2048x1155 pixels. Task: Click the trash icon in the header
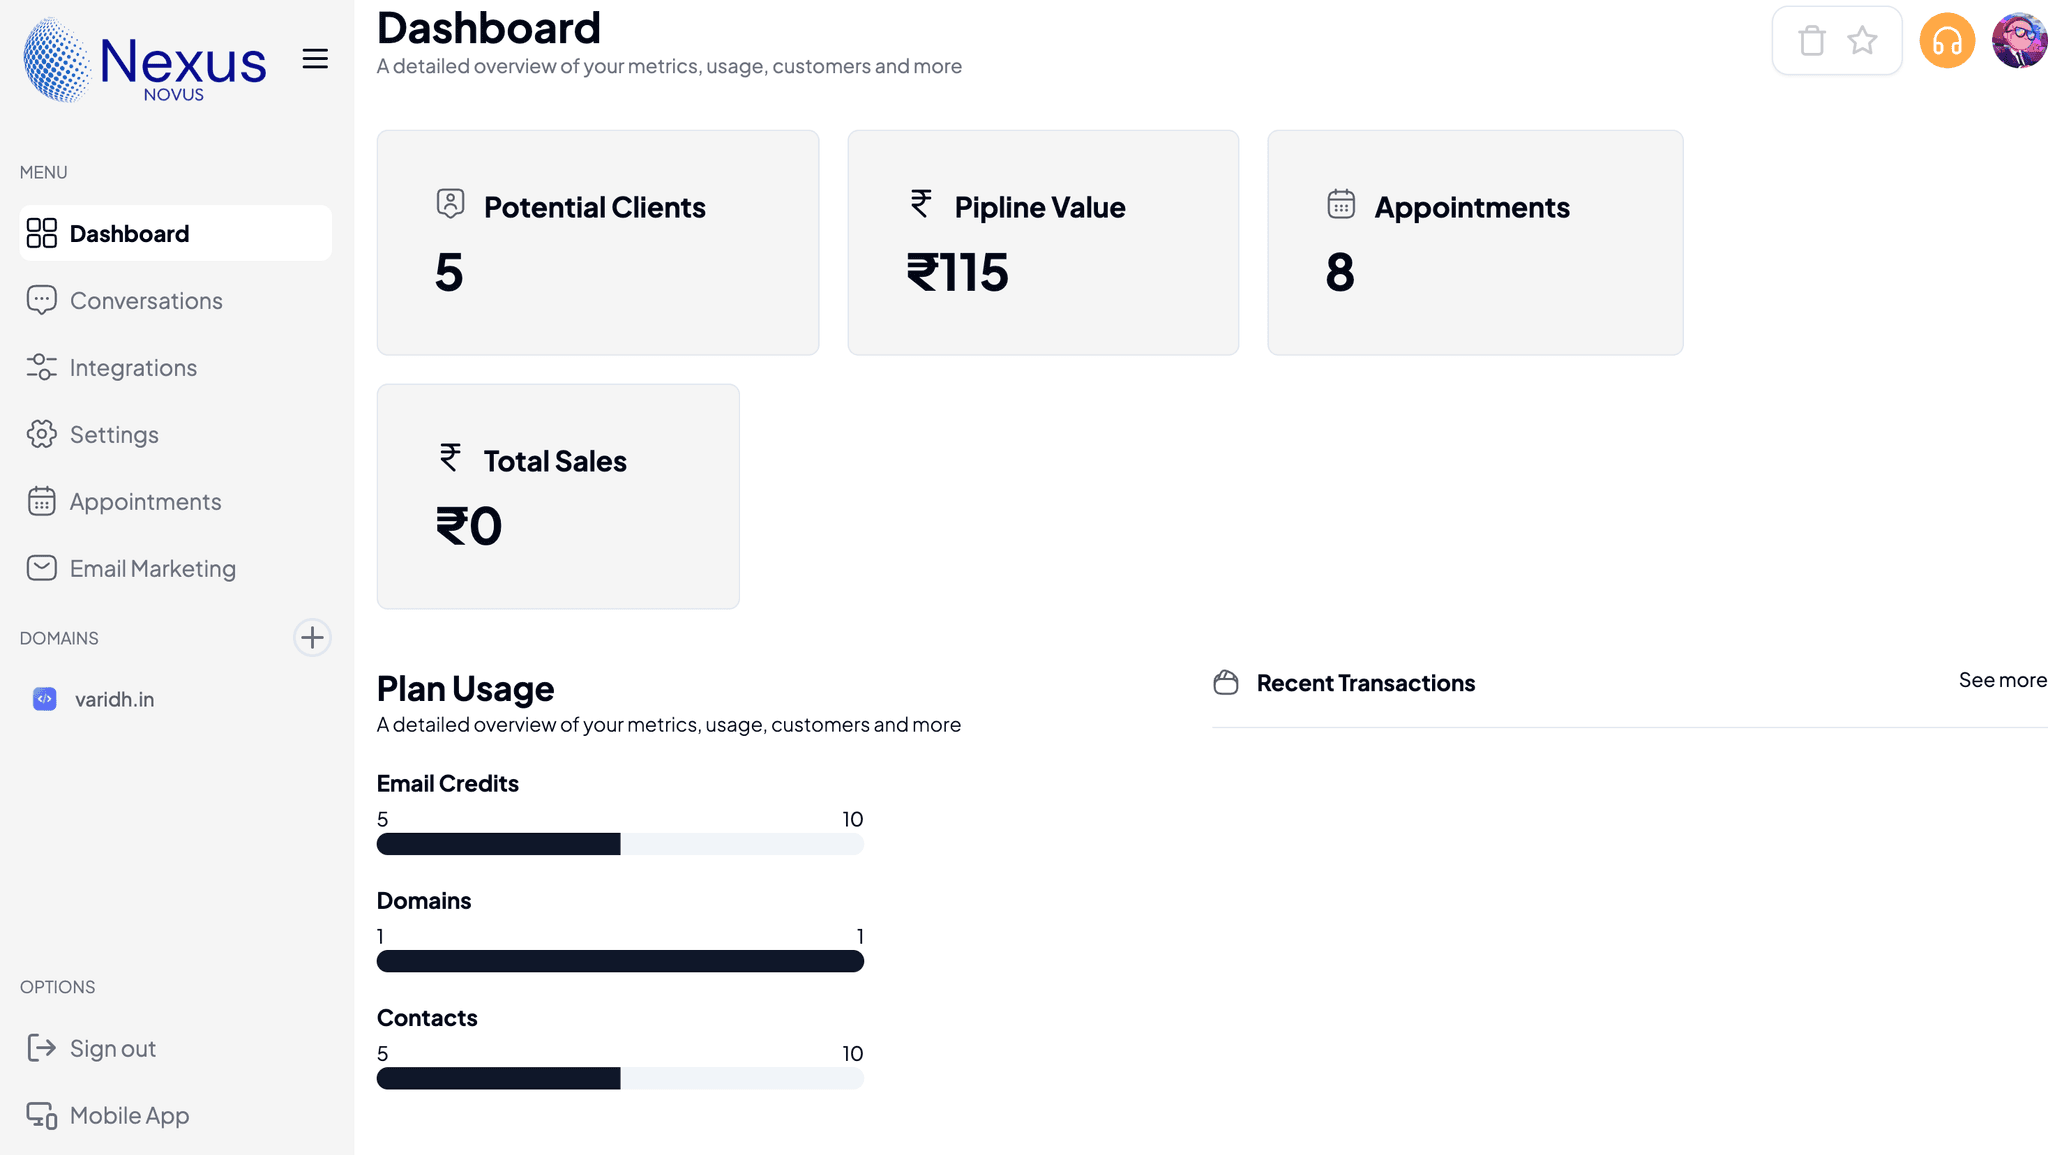point(1811,41)
